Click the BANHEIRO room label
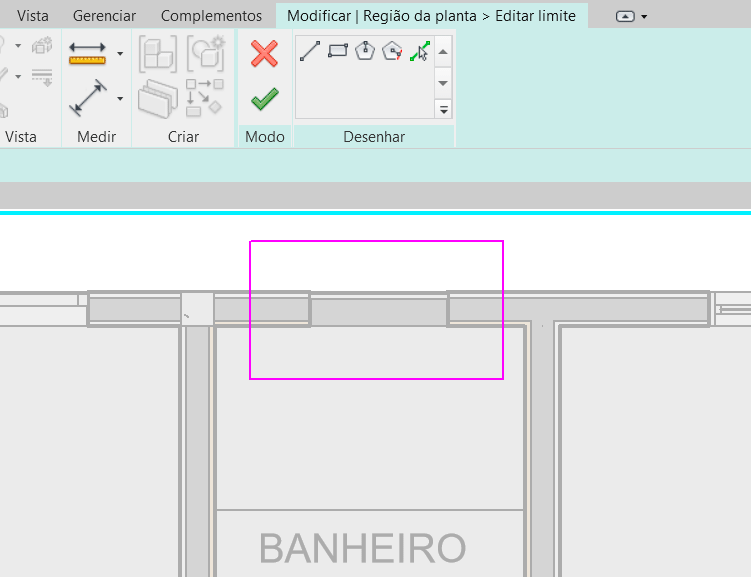751x577 pixels. click(362, 548)
